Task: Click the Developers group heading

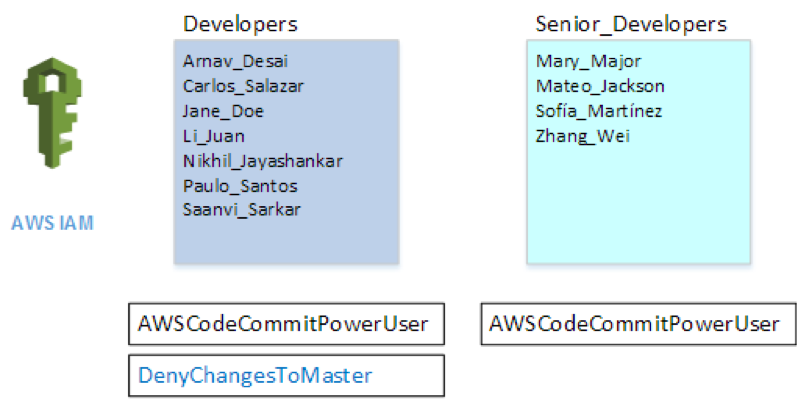Action: (240, 24)
